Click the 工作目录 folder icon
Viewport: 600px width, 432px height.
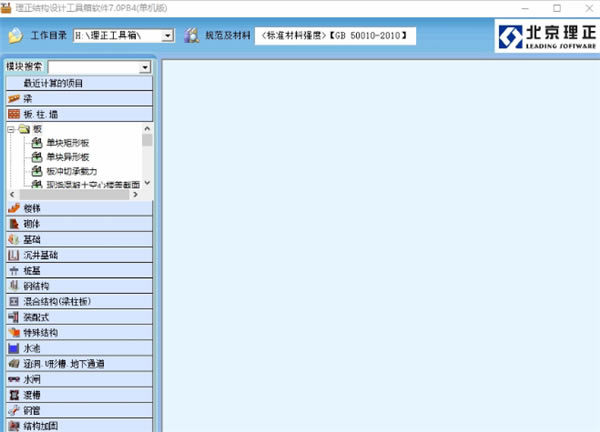tap(16, 36)
